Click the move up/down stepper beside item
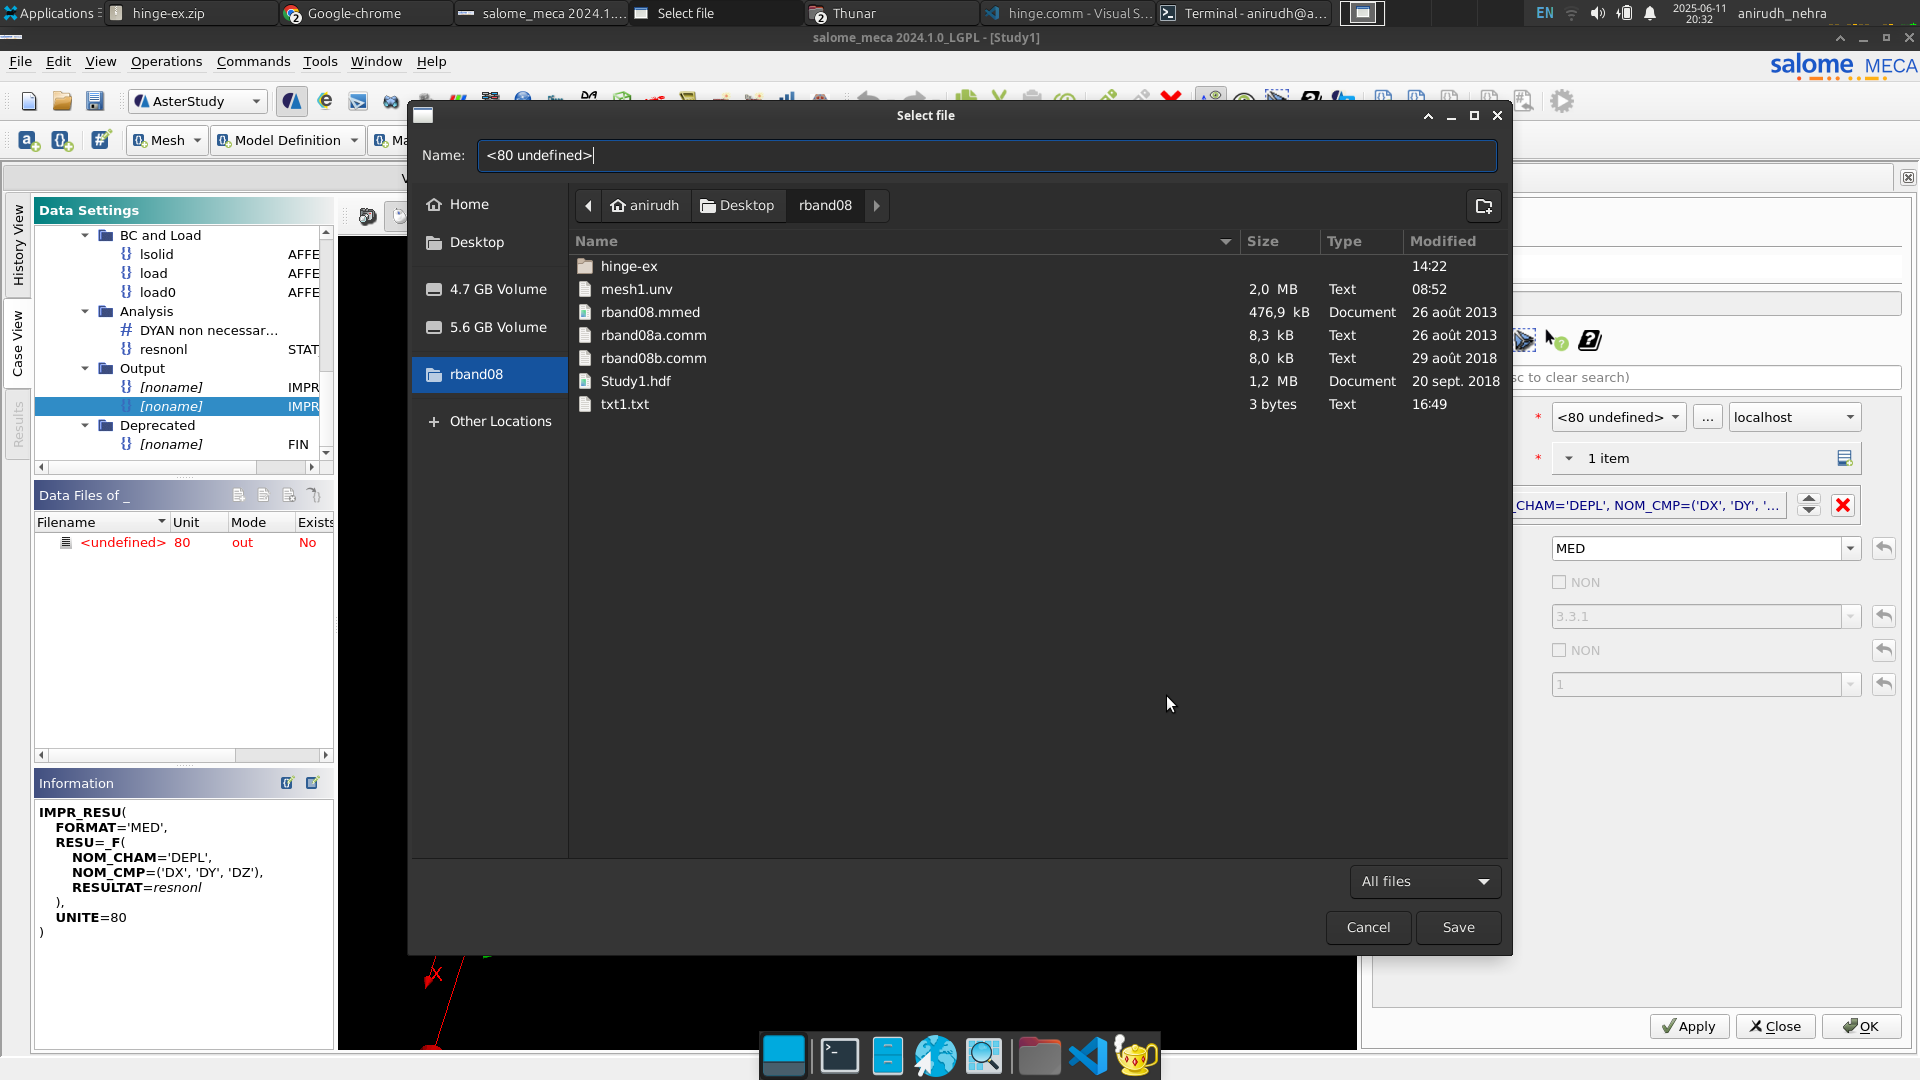 pyautogui.click(x=1808, y=505)
